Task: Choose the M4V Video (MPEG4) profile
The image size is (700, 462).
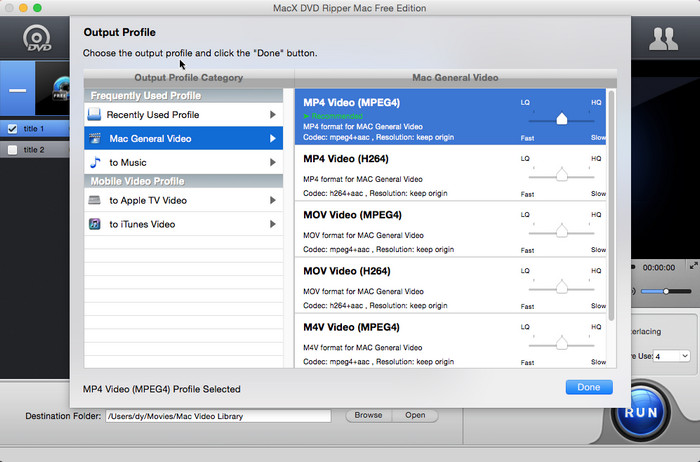Action: pos(450,341)
